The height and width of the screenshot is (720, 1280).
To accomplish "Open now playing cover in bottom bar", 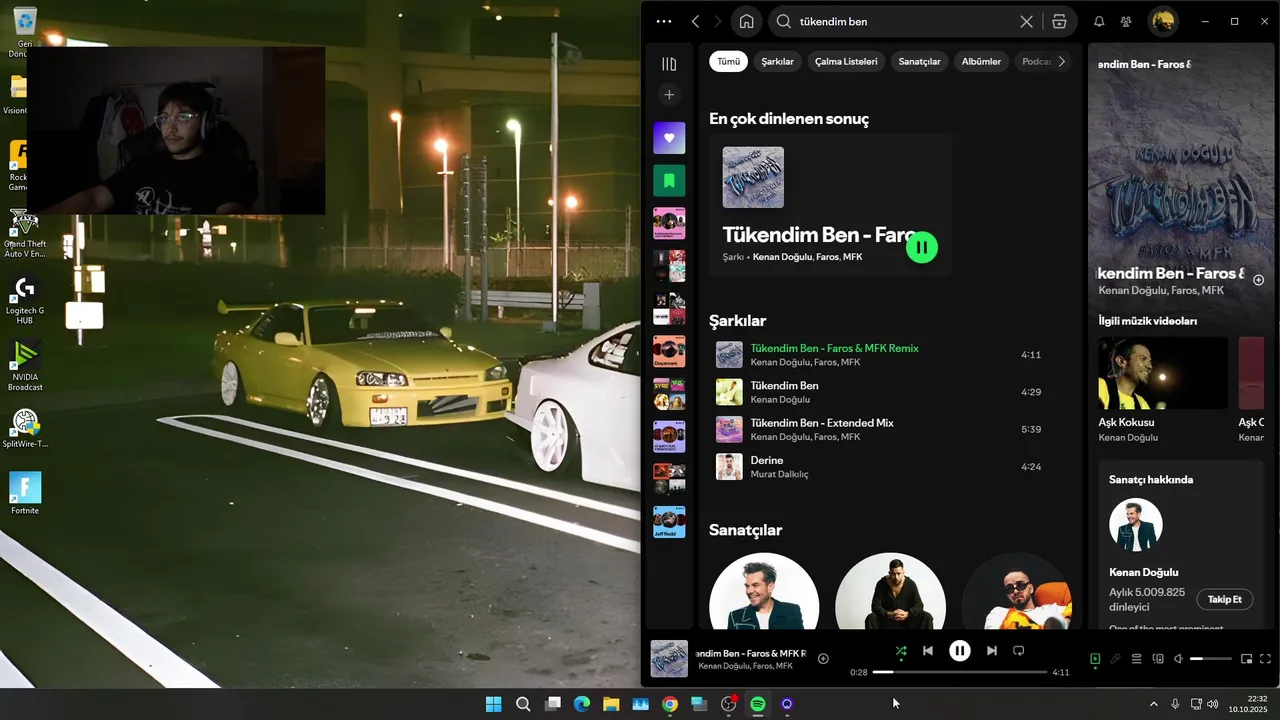I will click(x=669, y=659).
